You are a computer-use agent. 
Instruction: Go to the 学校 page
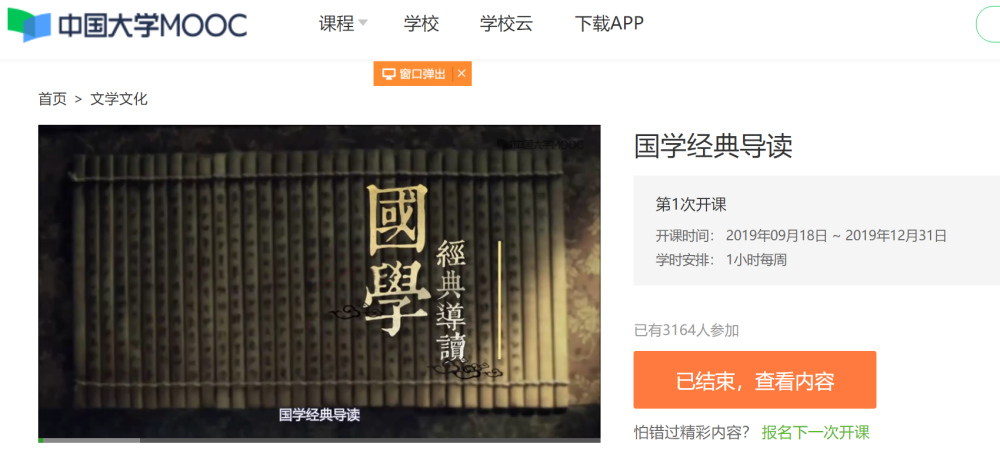tap(422, 24)
